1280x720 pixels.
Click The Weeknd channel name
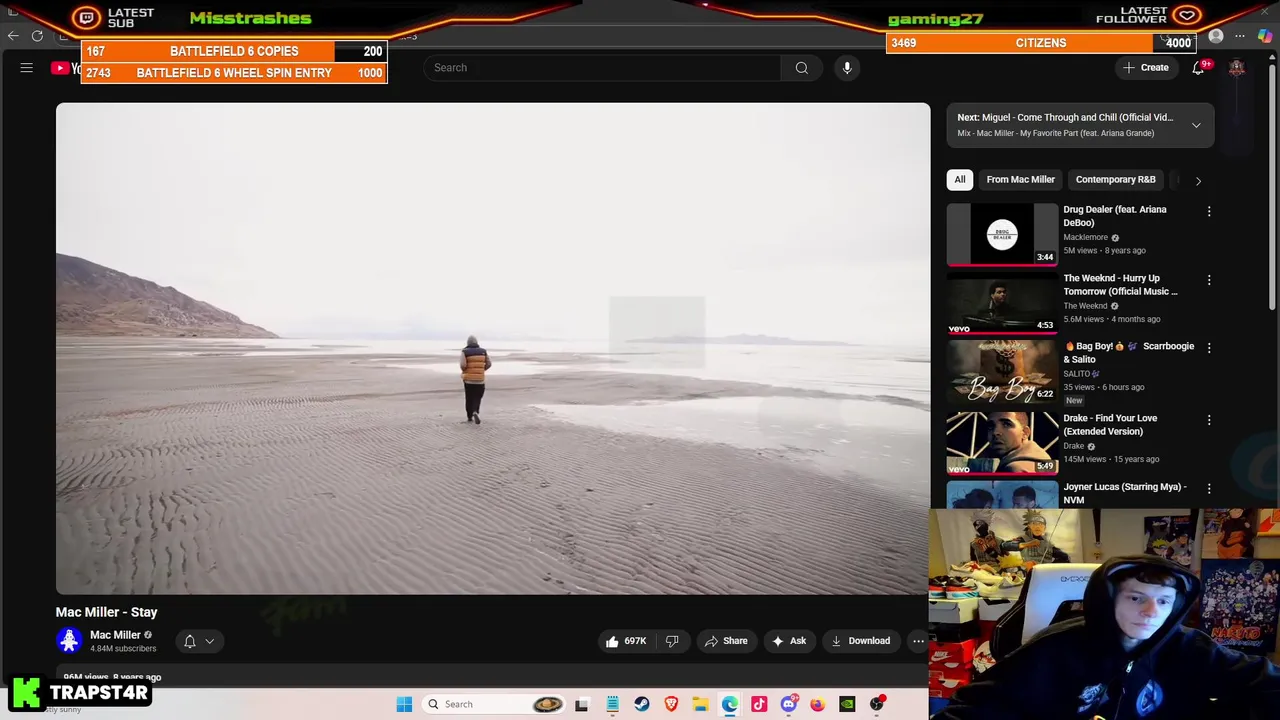tap(1085, 306)
